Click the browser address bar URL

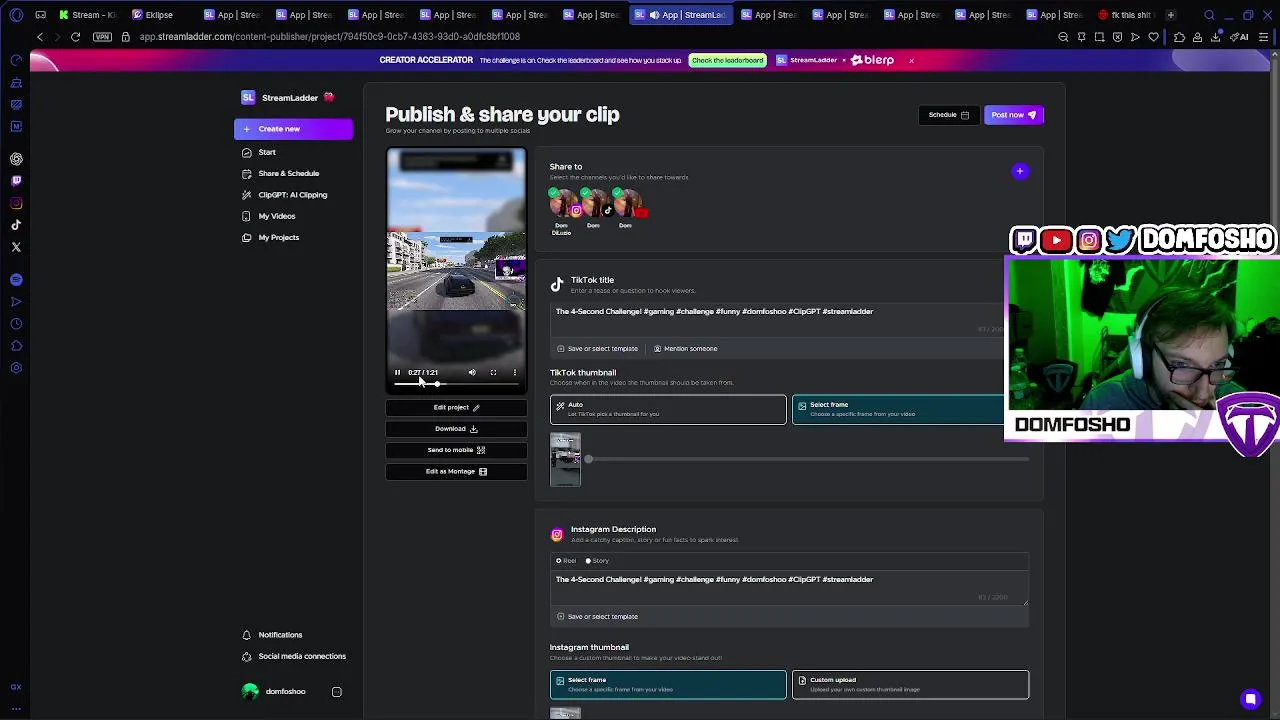[x=330, y=37]
